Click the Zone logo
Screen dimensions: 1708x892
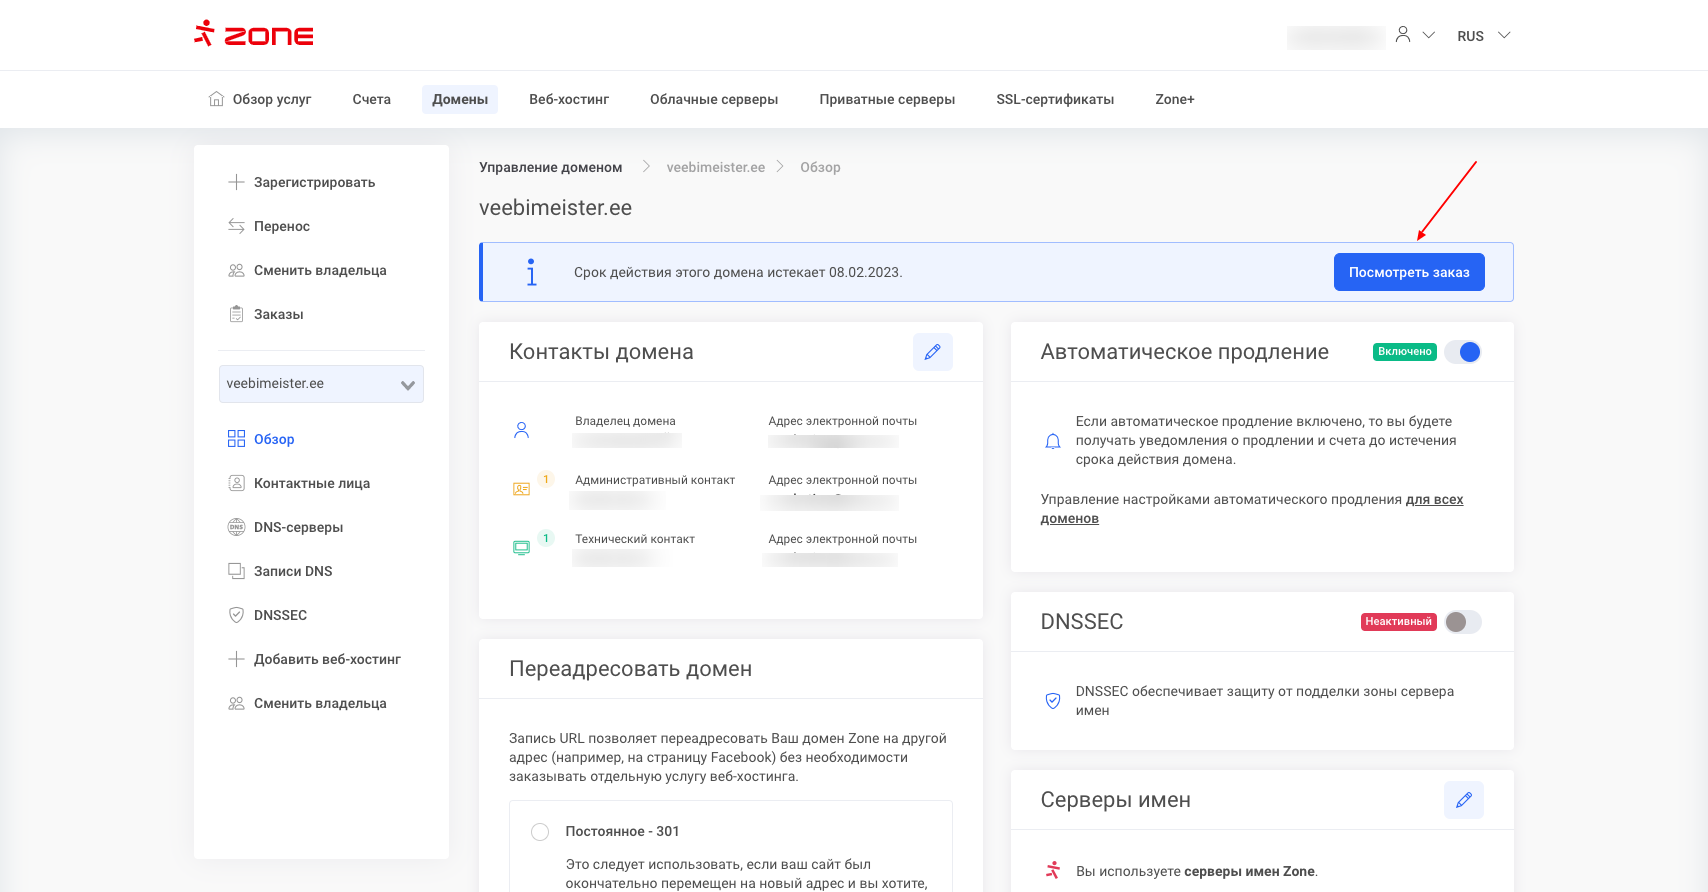[x=254, y=35]
